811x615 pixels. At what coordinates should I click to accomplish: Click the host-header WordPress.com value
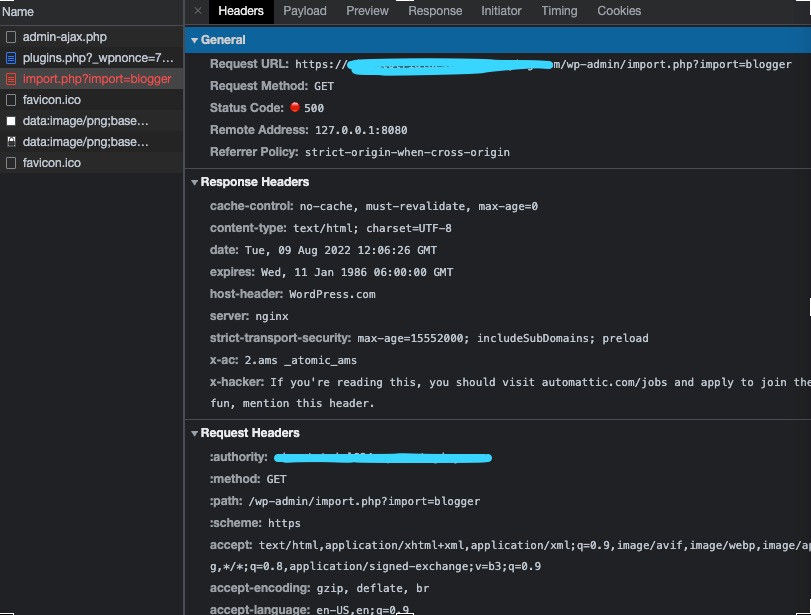pyautogui.click(x=332, y=294)
